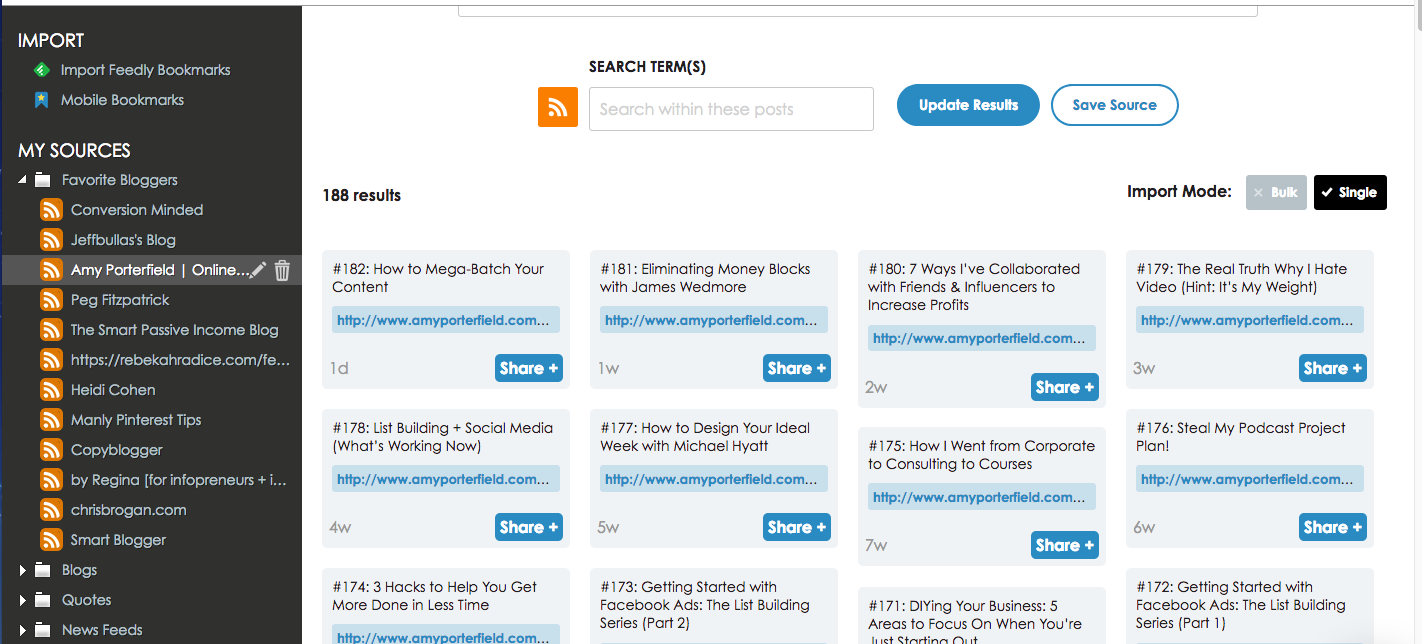Click the RSS icon for chrisbrogan.com

pyautogui.click(x=51, y=510)
